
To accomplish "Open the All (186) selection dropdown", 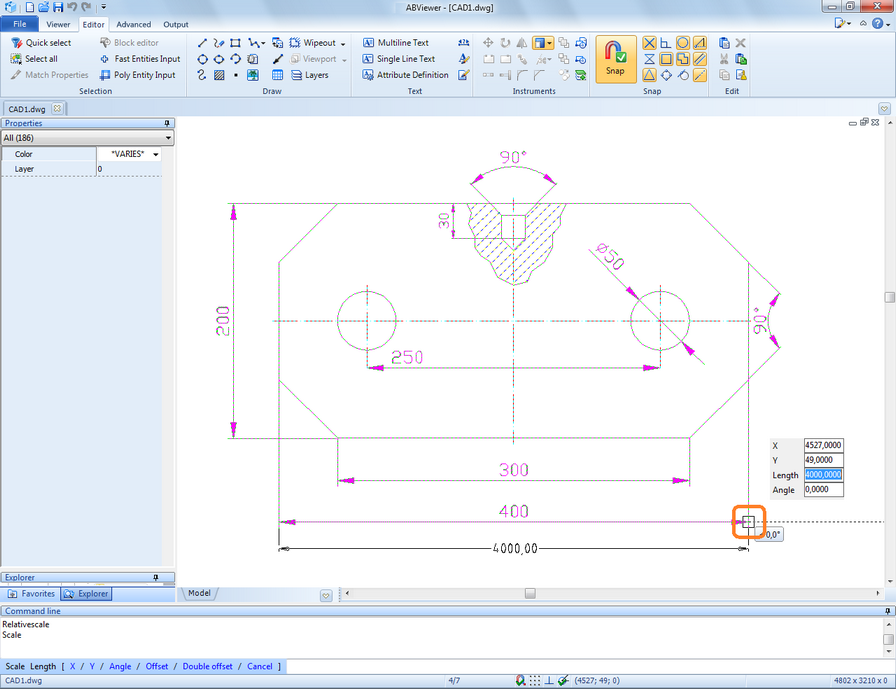I will click(x=87, y=138).
